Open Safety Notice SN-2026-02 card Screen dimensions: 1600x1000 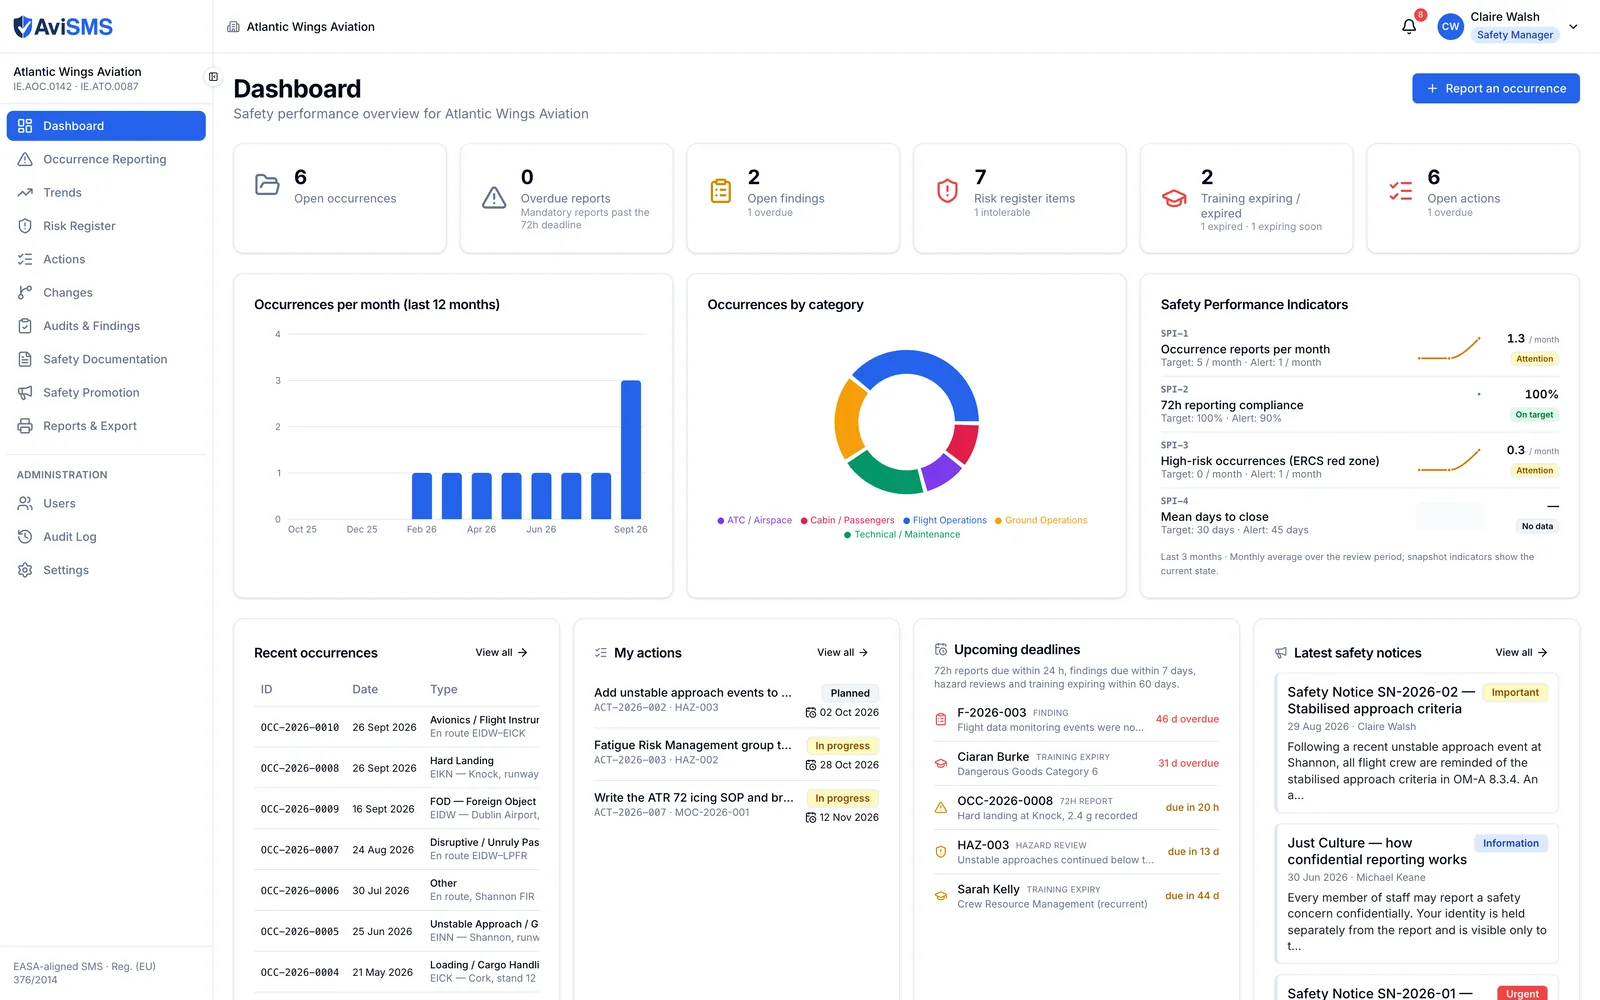point(1417,742)
